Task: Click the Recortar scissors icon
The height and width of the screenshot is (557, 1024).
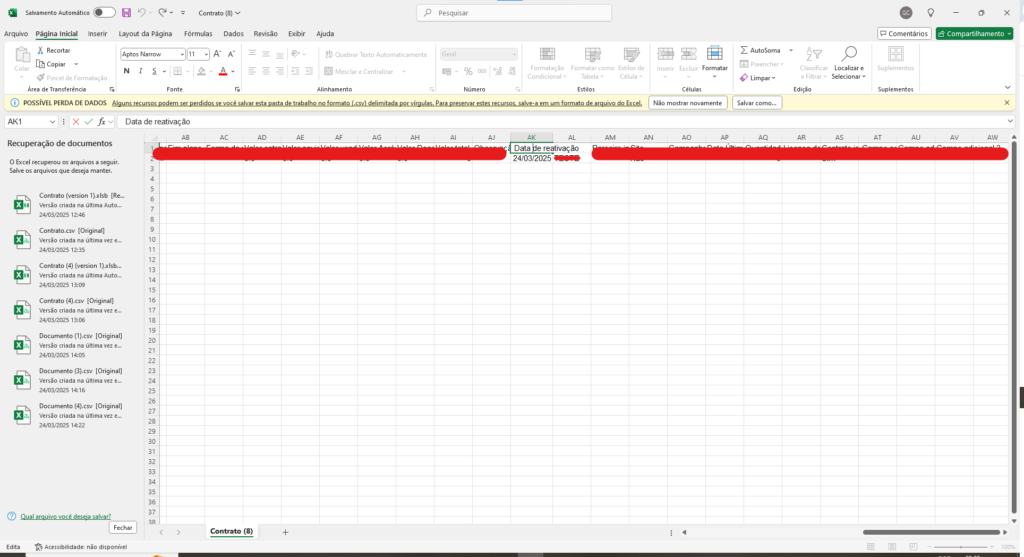Action: coord(40,50)
